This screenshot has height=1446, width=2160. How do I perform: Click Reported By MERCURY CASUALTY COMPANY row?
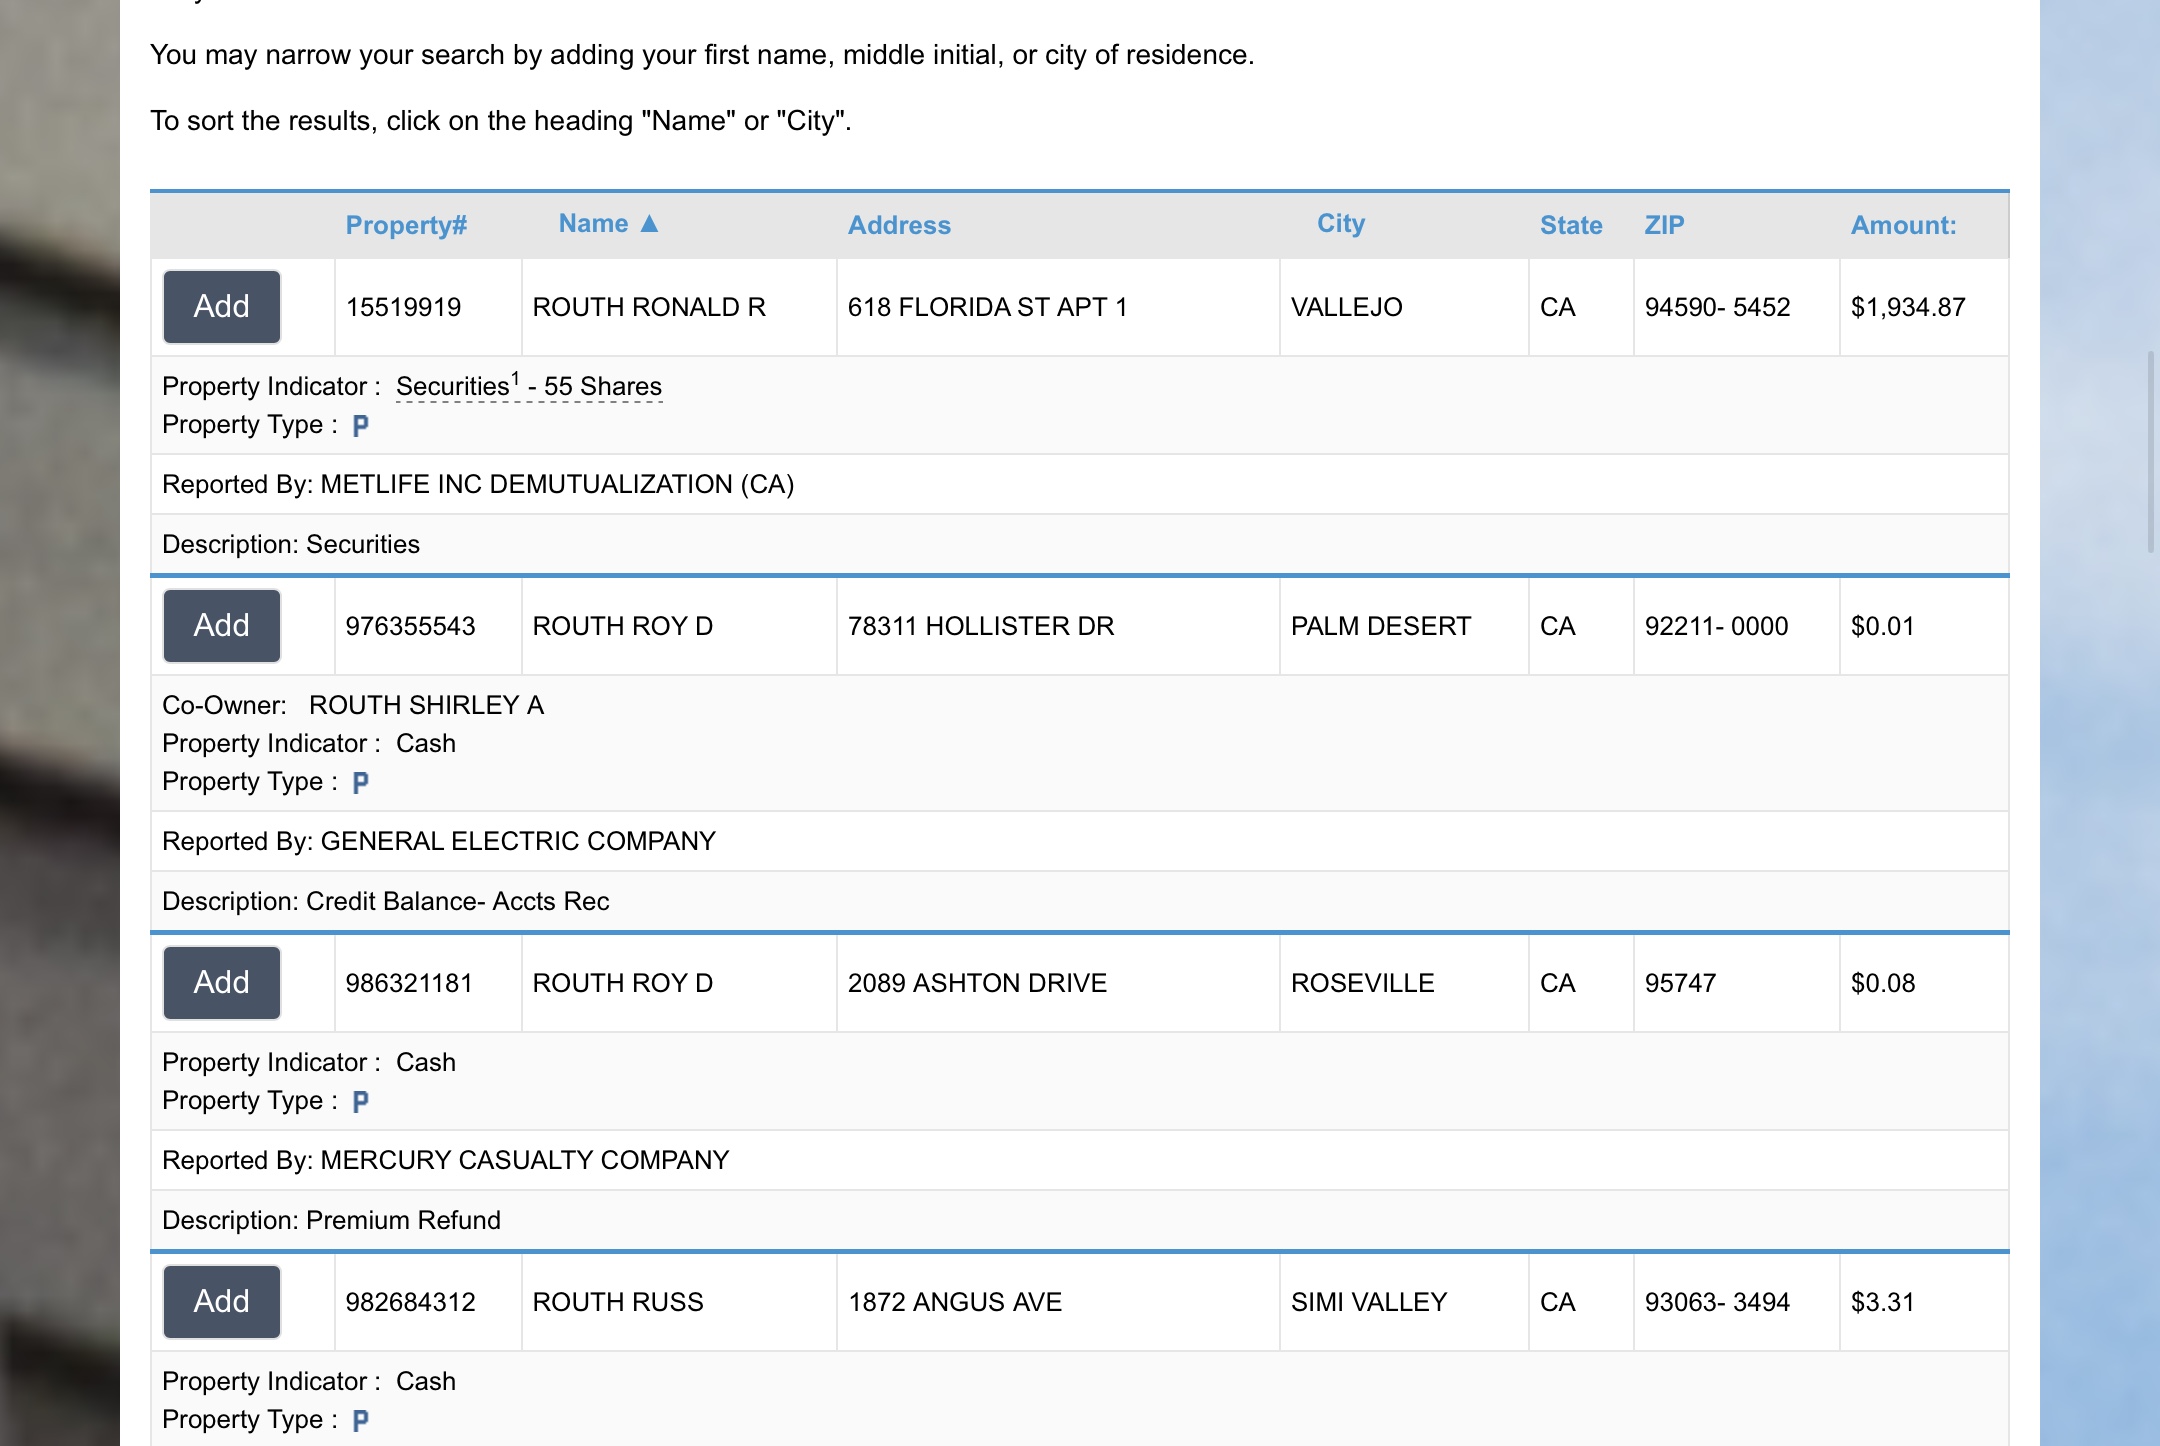tap(1079, 1160)
